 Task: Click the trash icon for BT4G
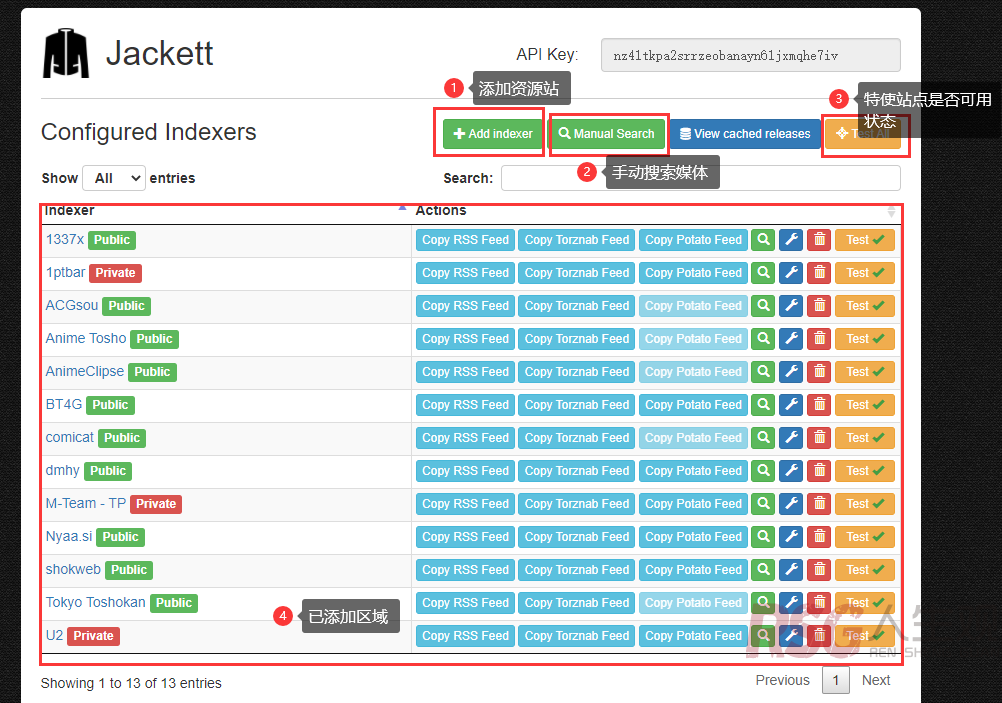(x=819, y=405)
